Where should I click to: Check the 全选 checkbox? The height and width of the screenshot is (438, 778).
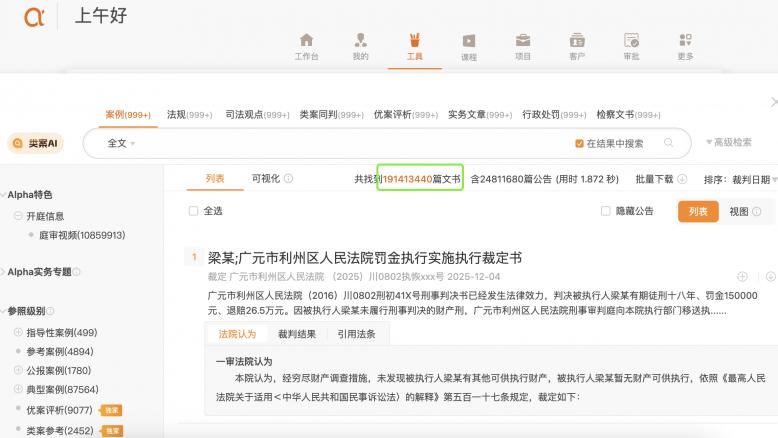tap(194, 211)
